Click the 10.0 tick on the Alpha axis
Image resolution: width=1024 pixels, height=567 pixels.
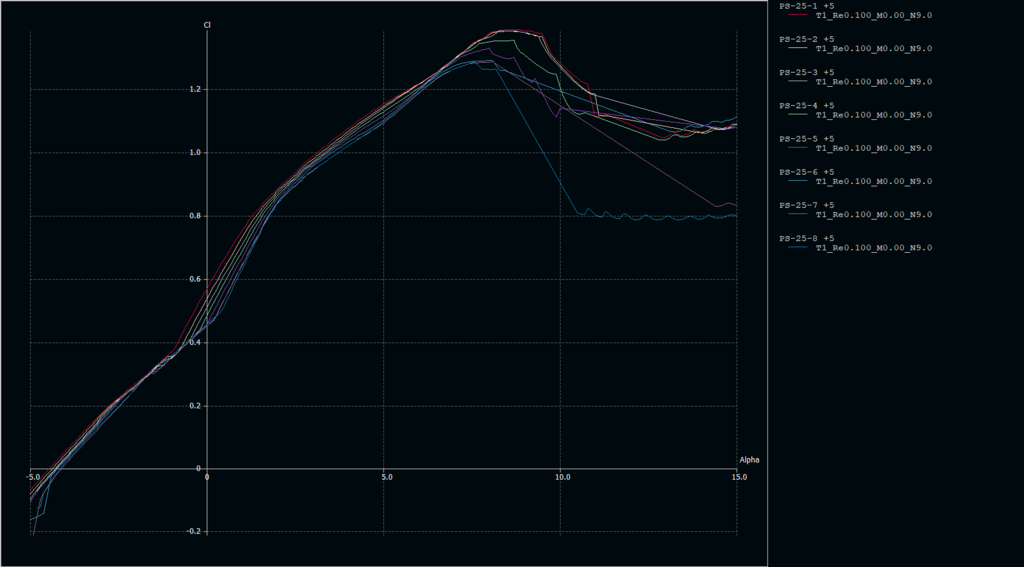click(562, 477)
